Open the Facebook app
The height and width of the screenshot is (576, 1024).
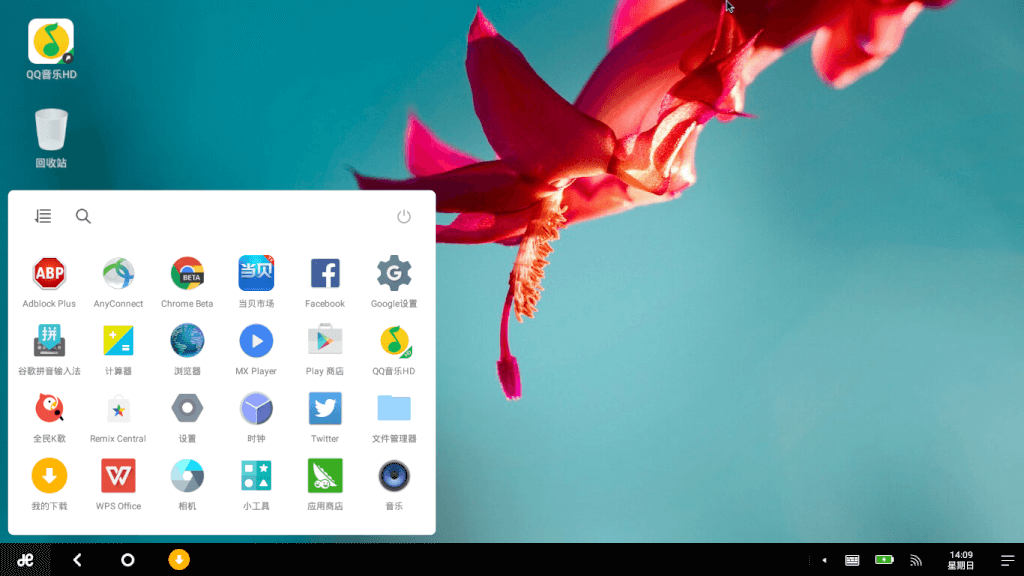click(324, 272)
